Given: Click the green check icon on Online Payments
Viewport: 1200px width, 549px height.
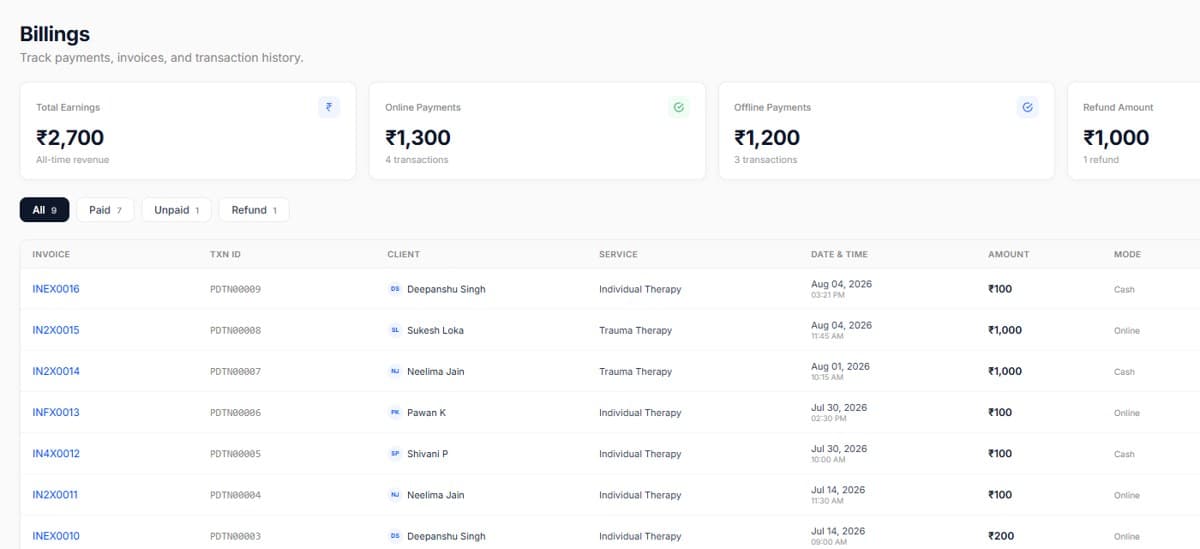Looking at the screenshot, I should click(x=678, y=107).
